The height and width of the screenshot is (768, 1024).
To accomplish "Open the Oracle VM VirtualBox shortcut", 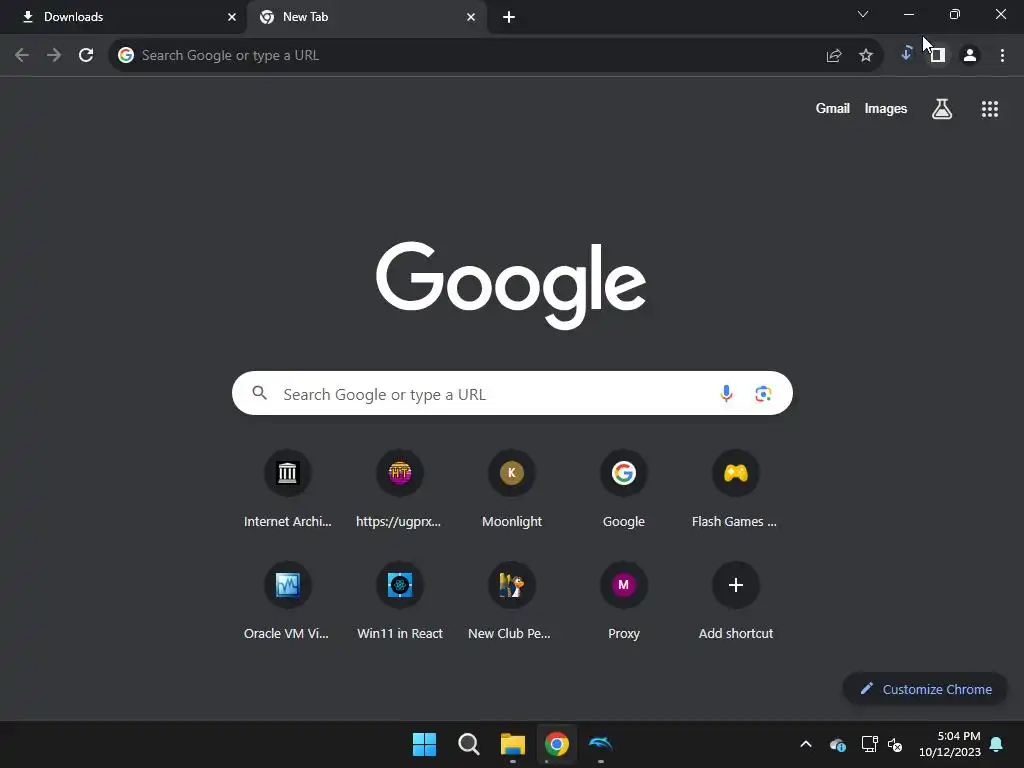I will click(x=287, y=601).
